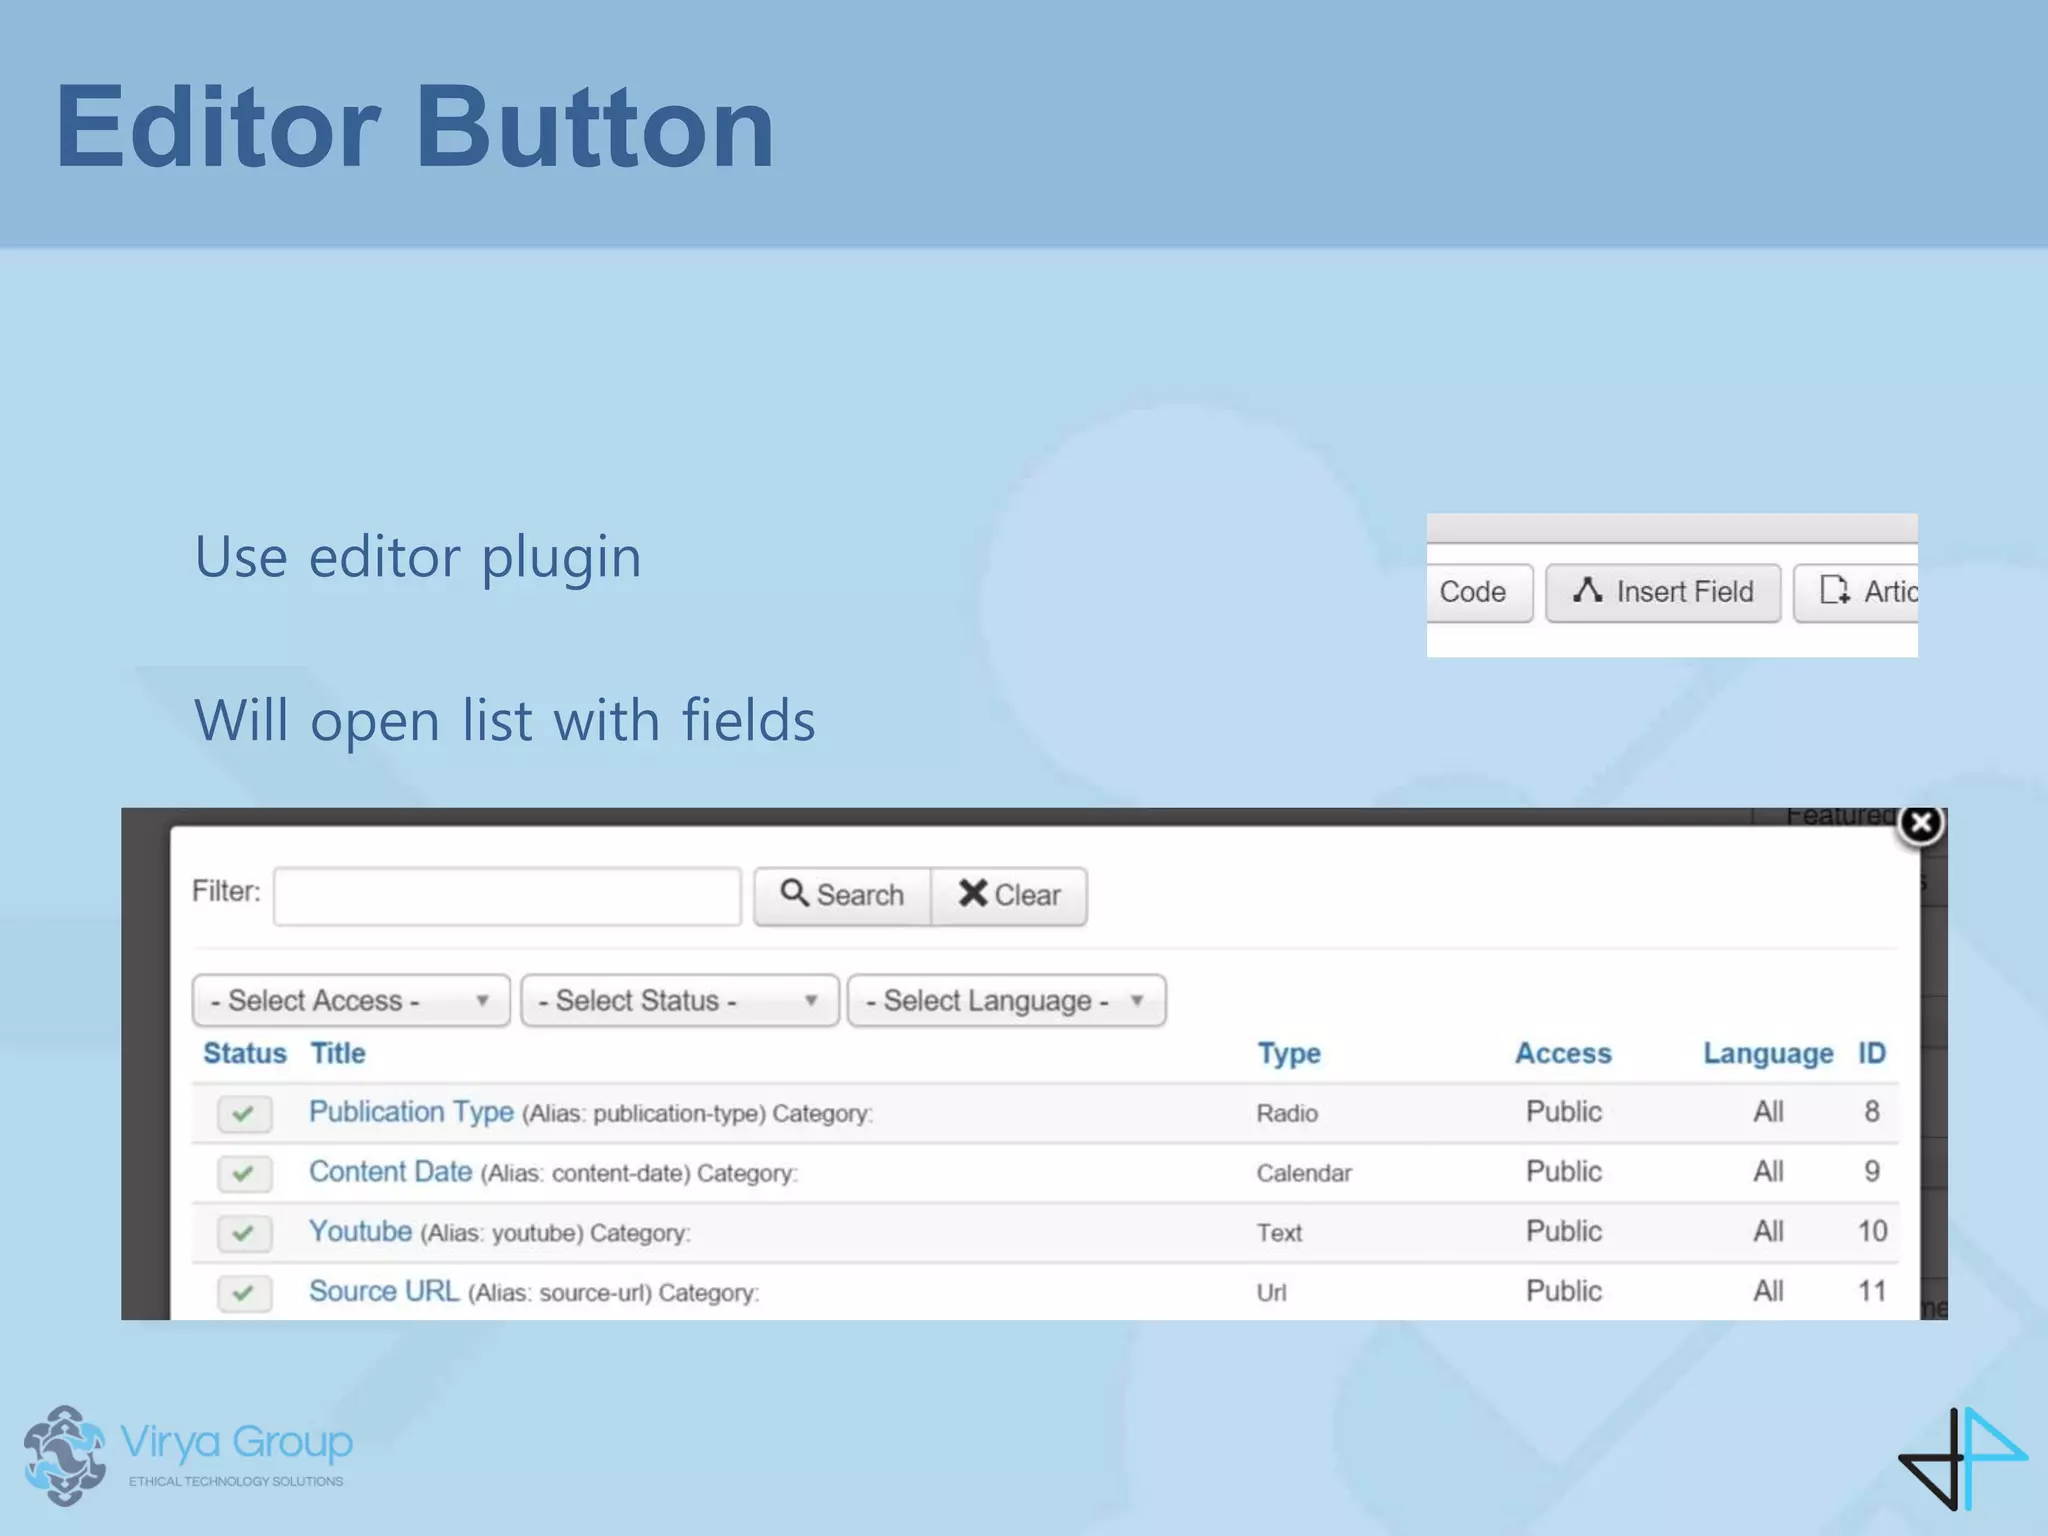Click 'All' language in Content Date row
The width and height of the screenshot is (2048, 1536).
(x=1768, y=1172)
